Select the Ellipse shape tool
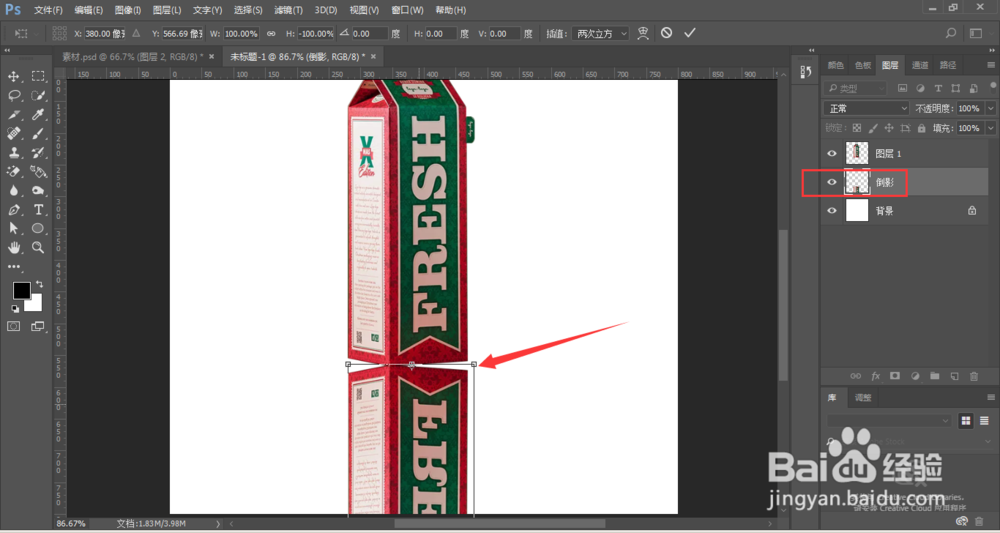 [x=38, y=228]
